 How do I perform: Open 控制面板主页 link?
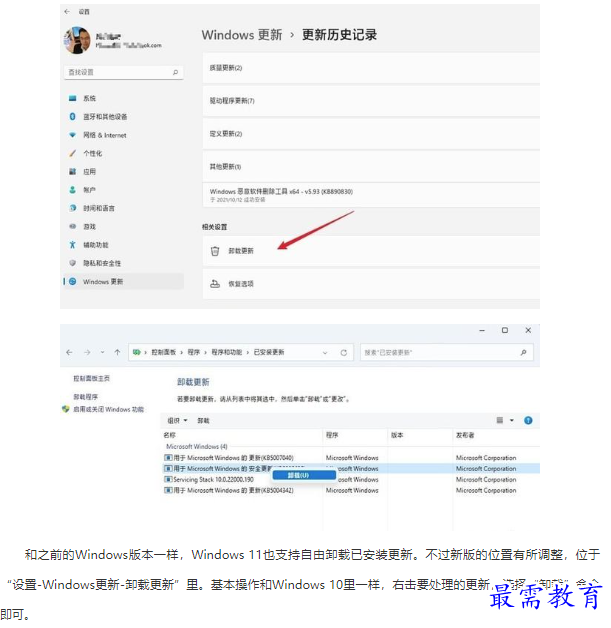click(x=91, y=378)
